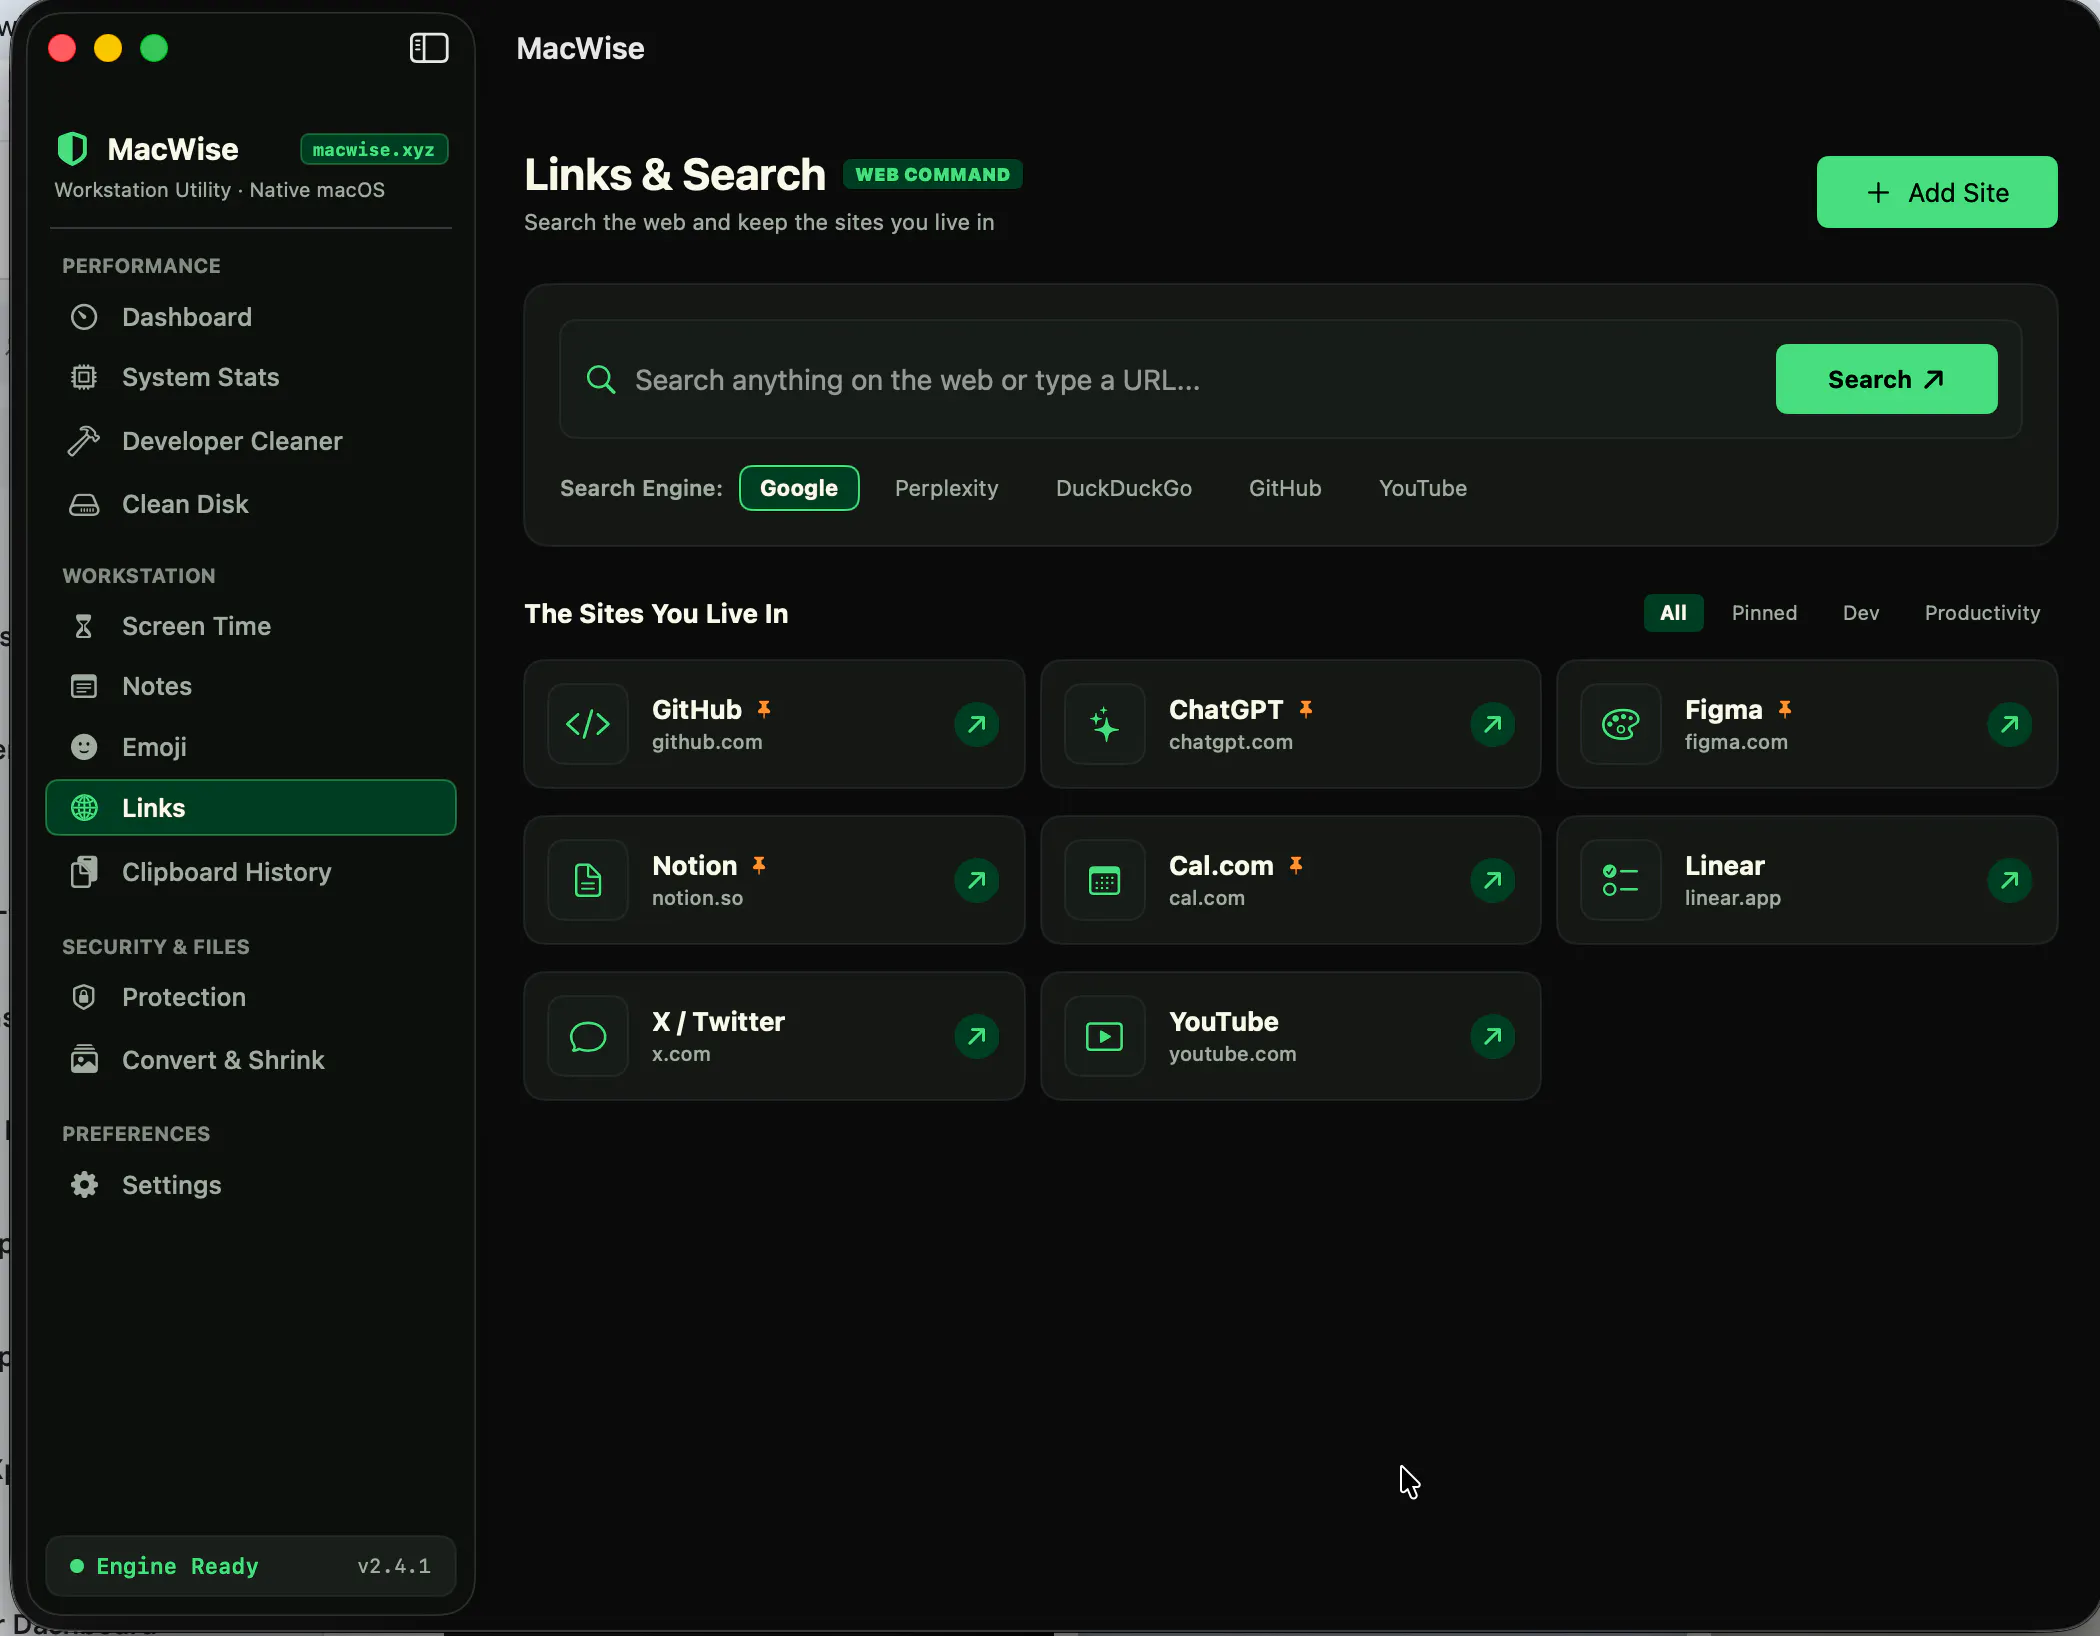Open X / Twitter via its arrow icon

click(x=977, y=1036)
